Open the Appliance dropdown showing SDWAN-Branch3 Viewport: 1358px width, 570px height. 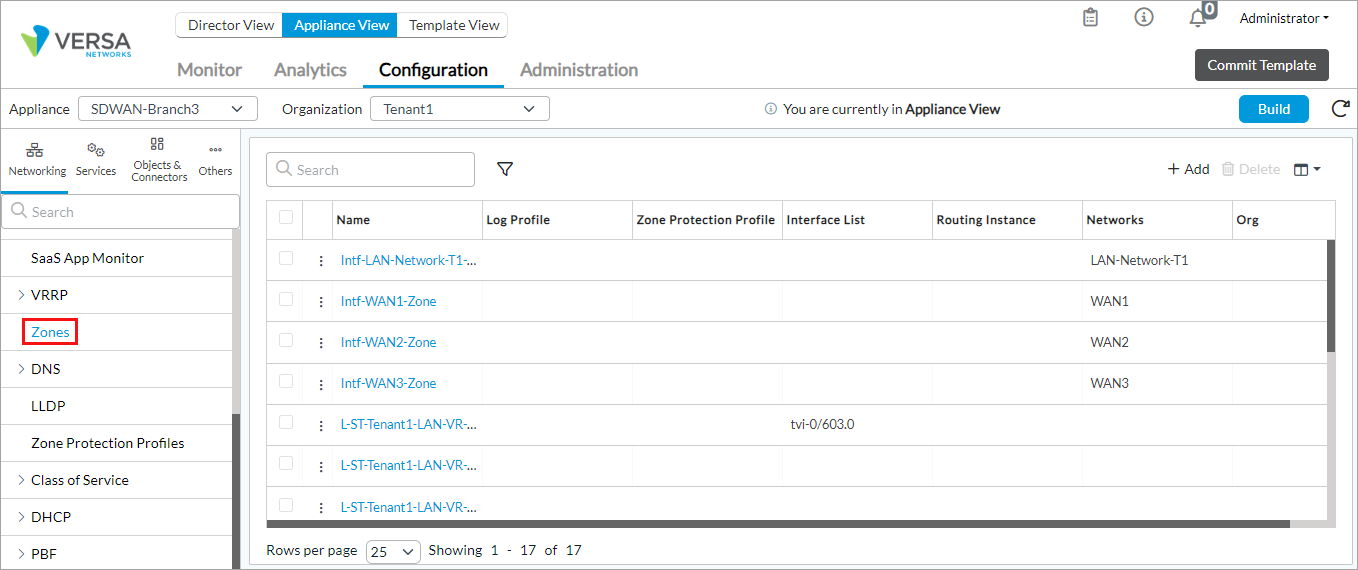[x=168, y=109]
